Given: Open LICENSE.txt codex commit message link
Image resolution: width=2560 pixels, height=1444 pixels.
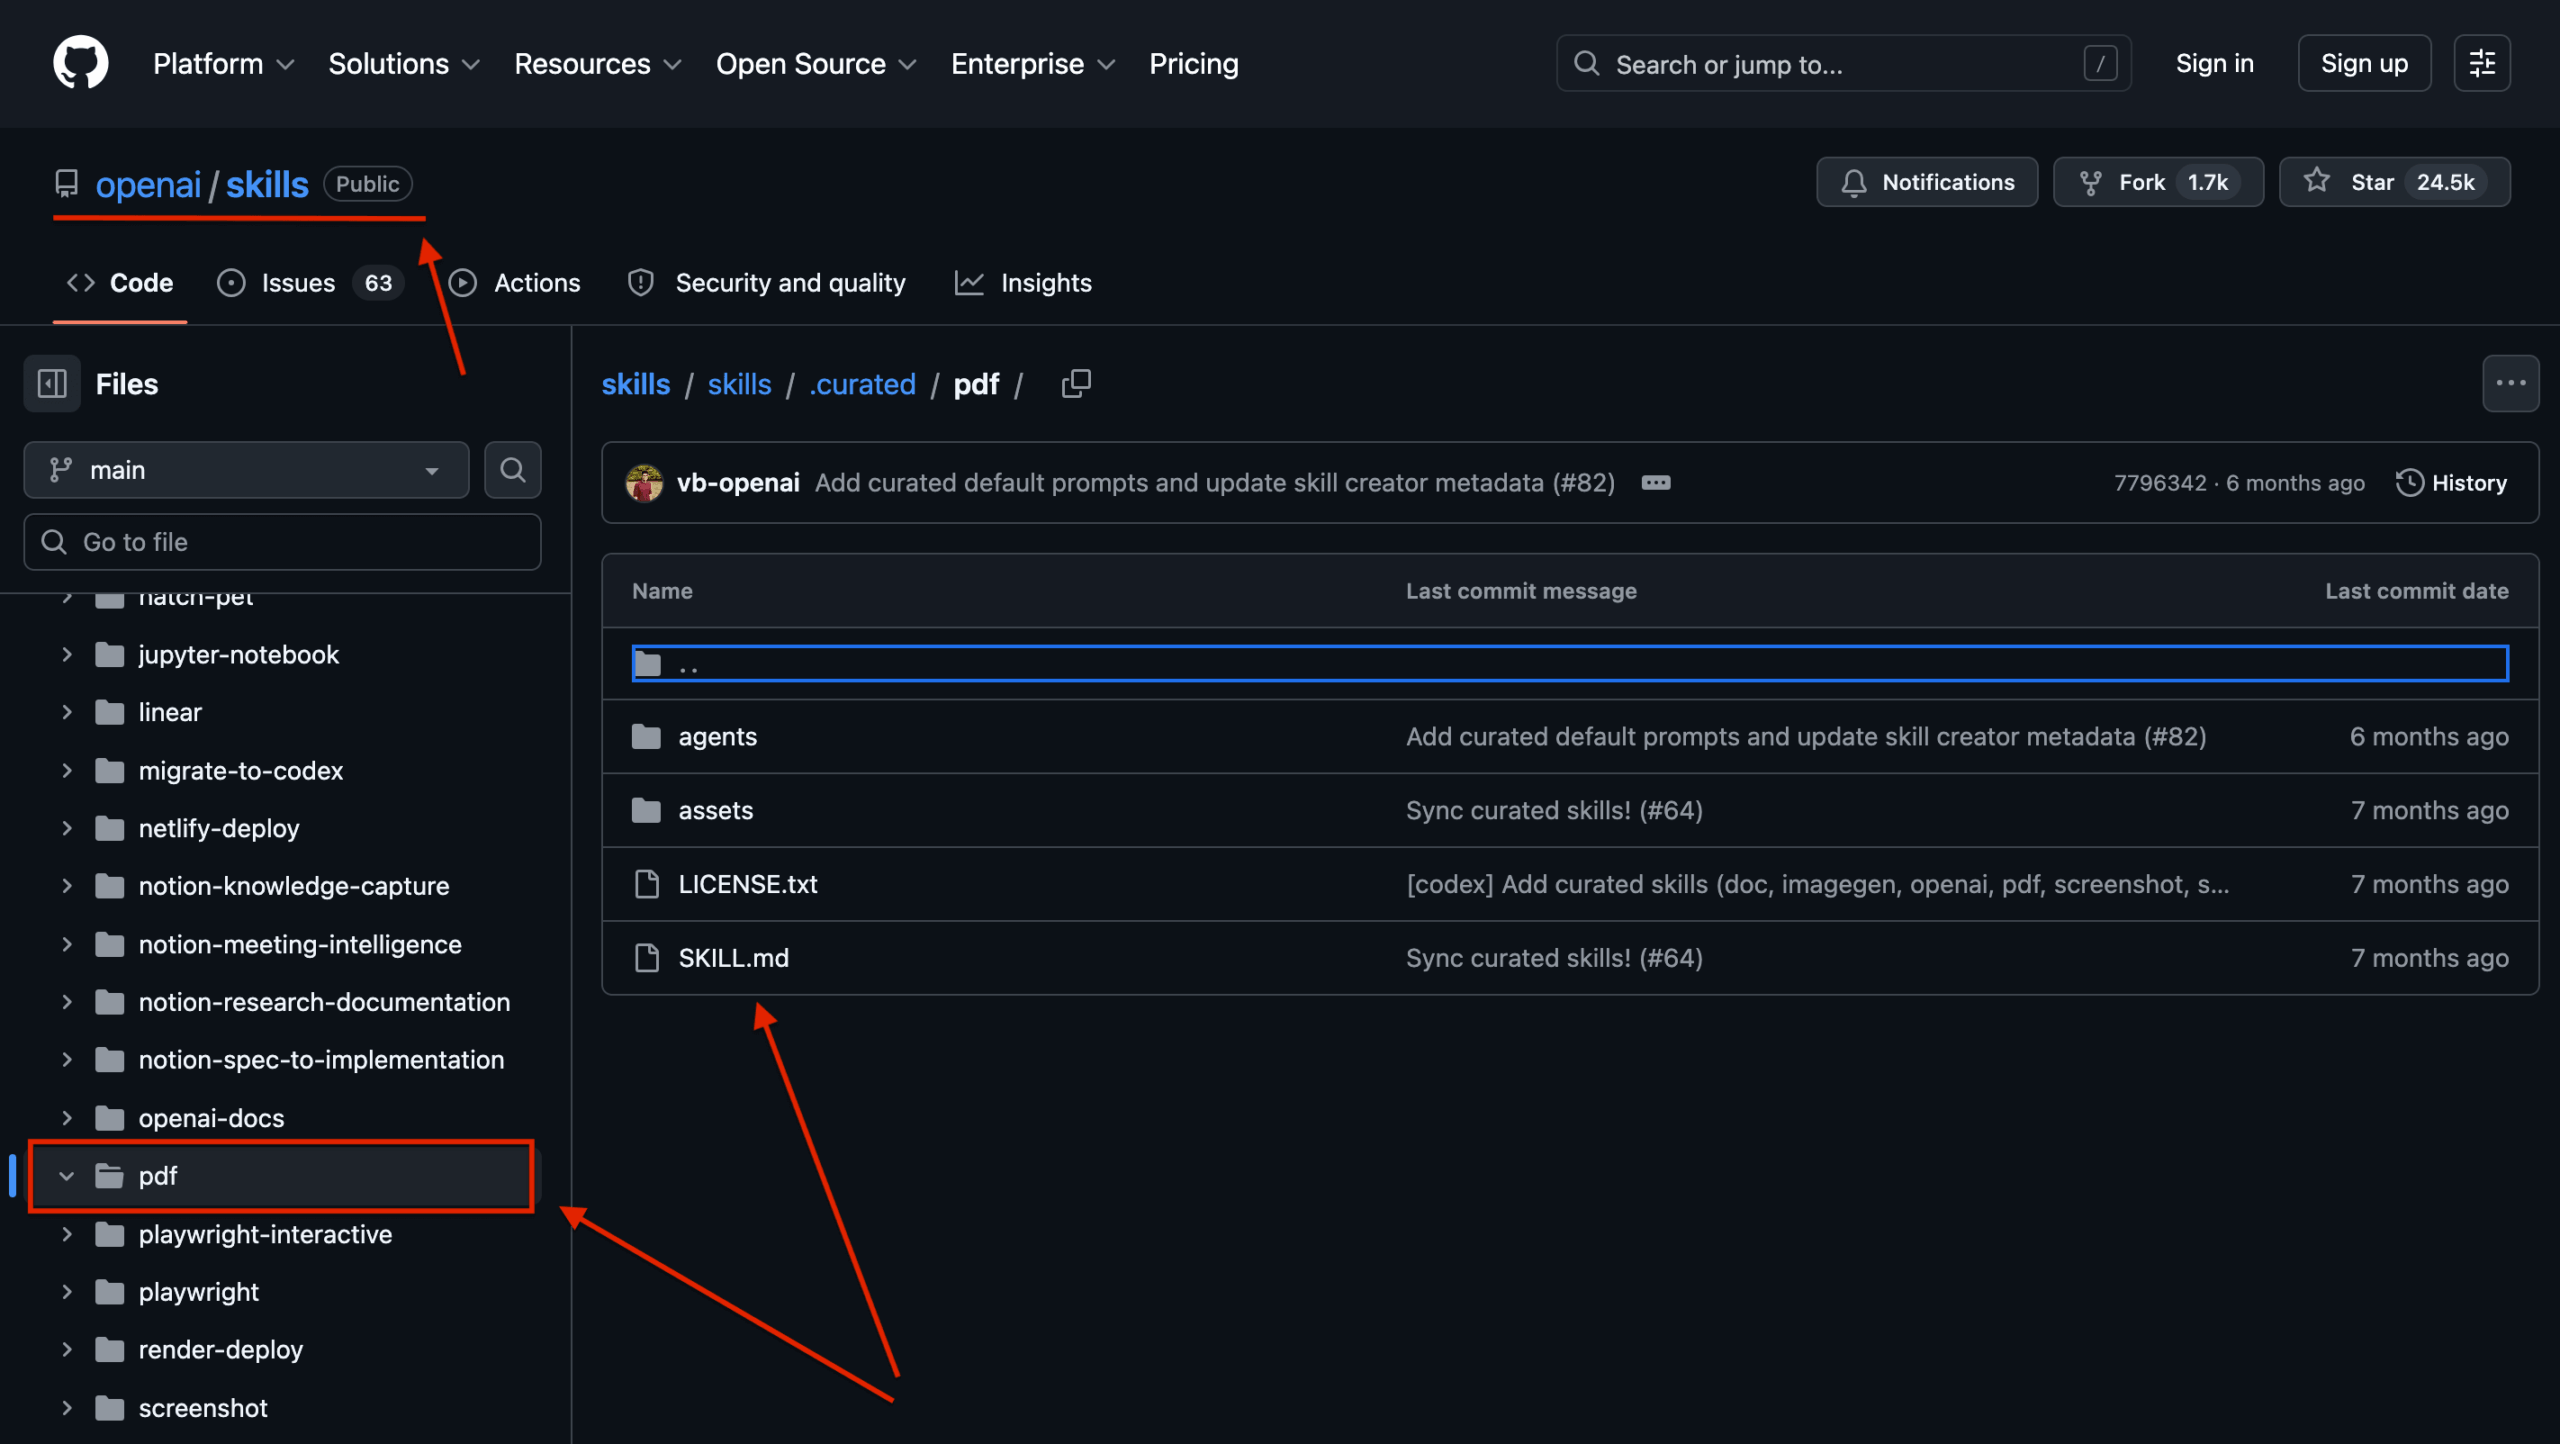Looking at the screenshot, I should coord(1818,885).
